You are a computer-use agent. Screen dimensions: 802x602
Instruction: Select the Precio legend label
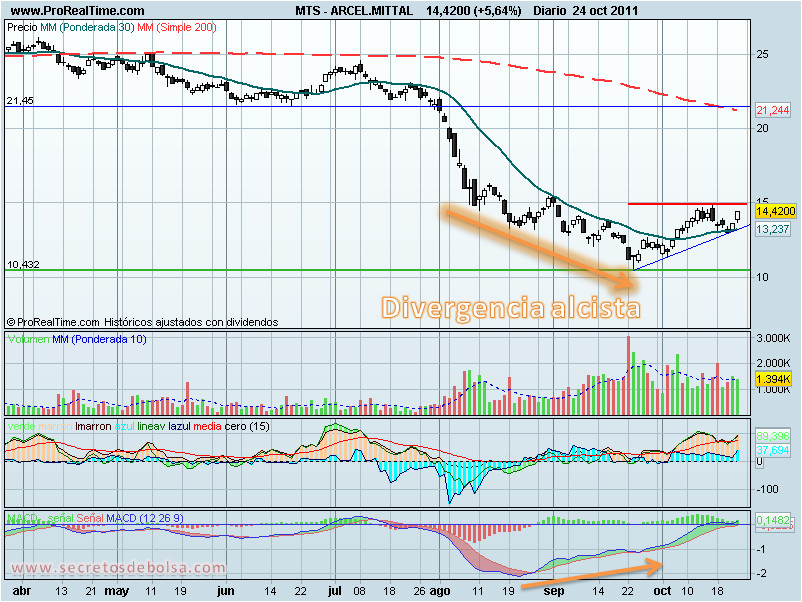(22, 27)
